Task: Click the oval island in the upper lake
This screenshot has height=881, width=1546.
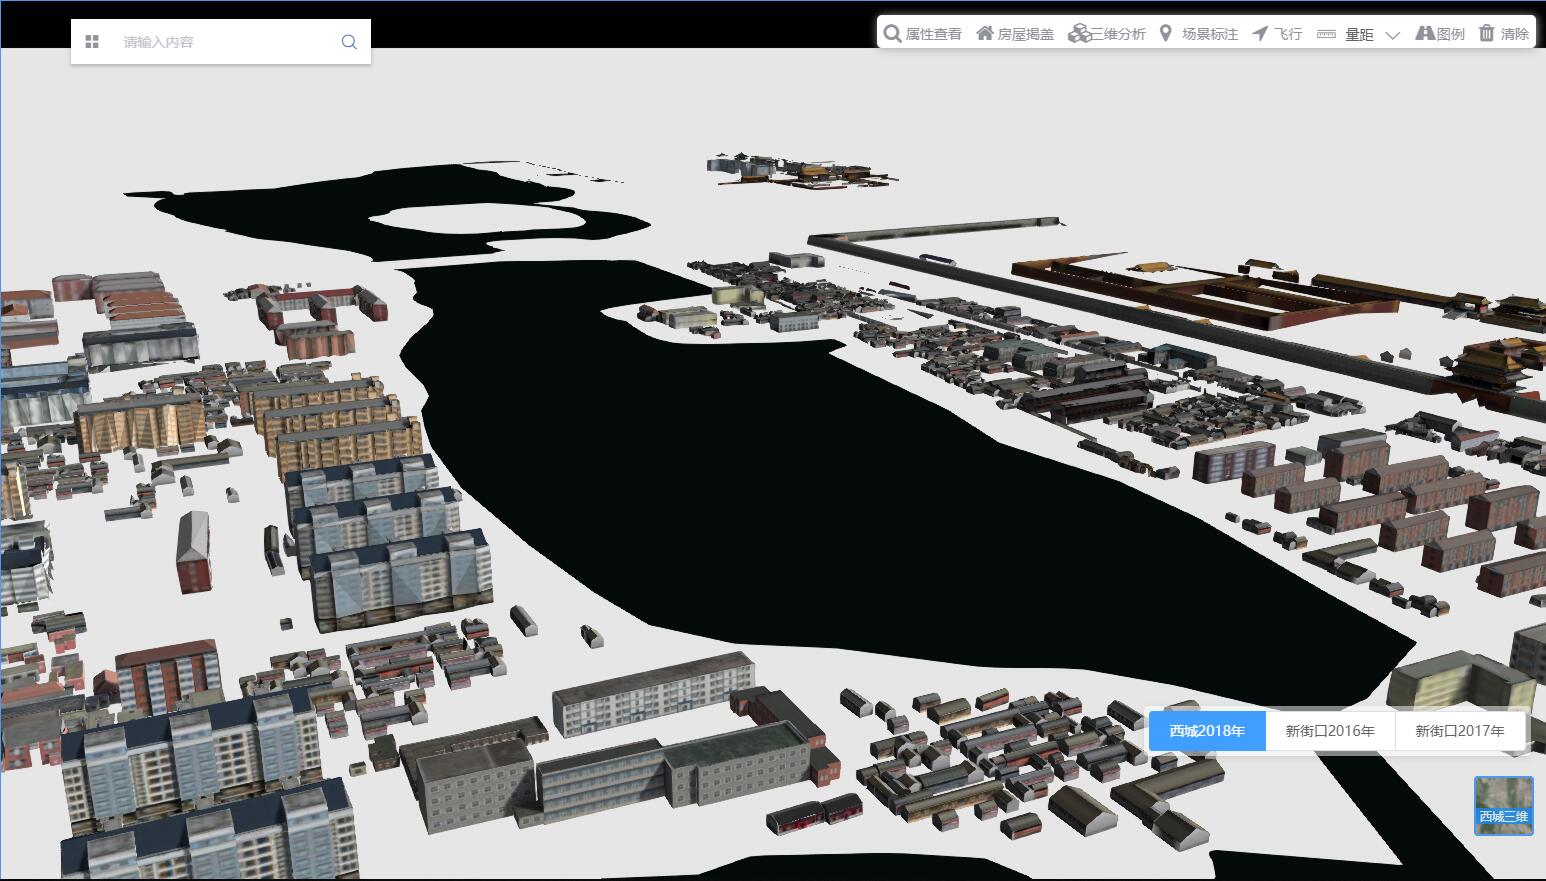Action: coord(478,218)
